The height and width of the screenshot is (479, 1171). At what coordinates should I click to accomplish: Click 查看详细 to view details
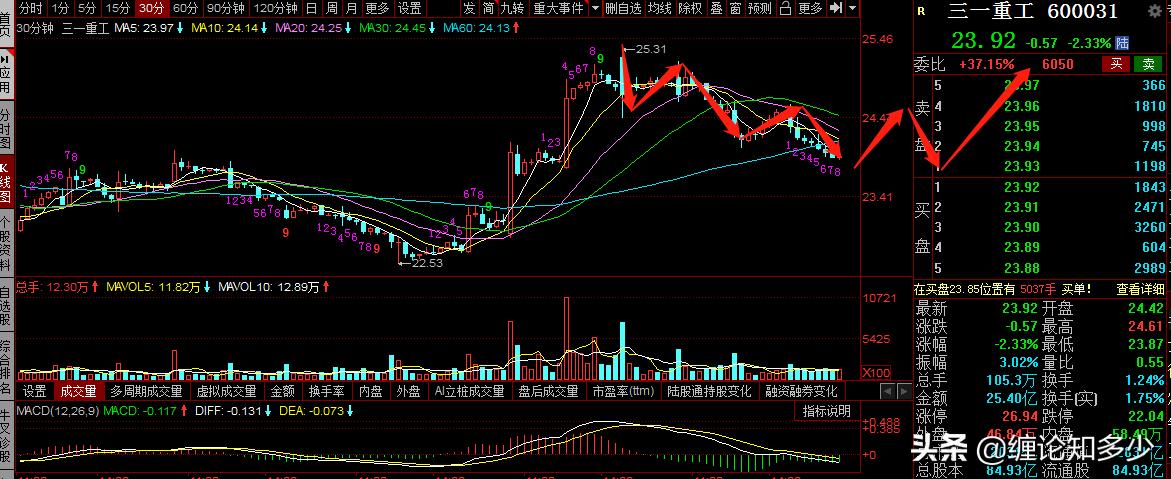[1140, 288]
